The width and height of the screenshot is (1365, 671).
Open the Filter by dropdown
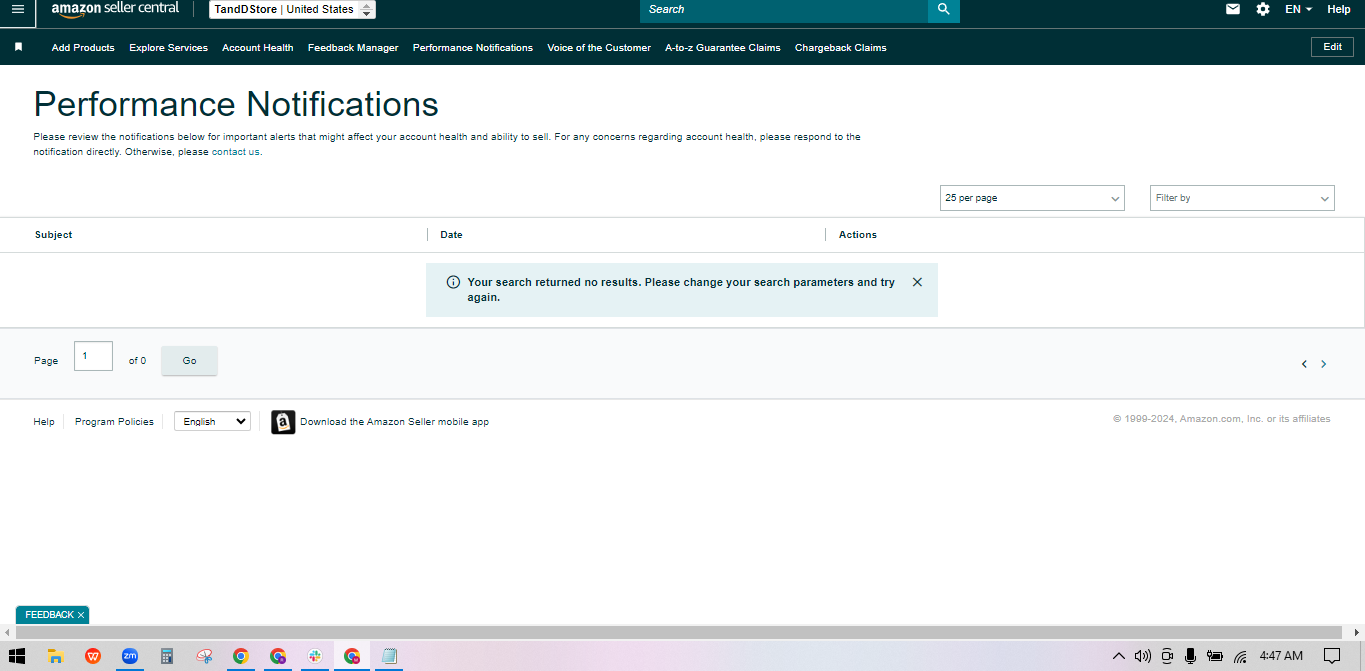tap(1242, 198)
